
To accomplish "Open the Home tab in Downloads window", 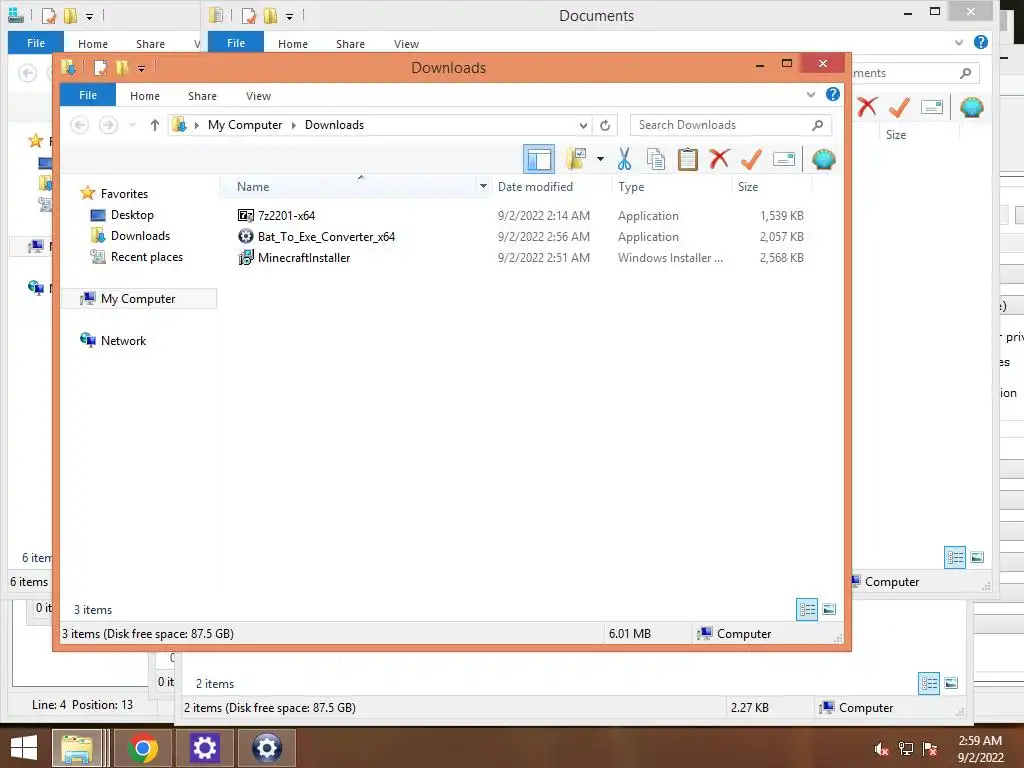I will pos(145,96).
